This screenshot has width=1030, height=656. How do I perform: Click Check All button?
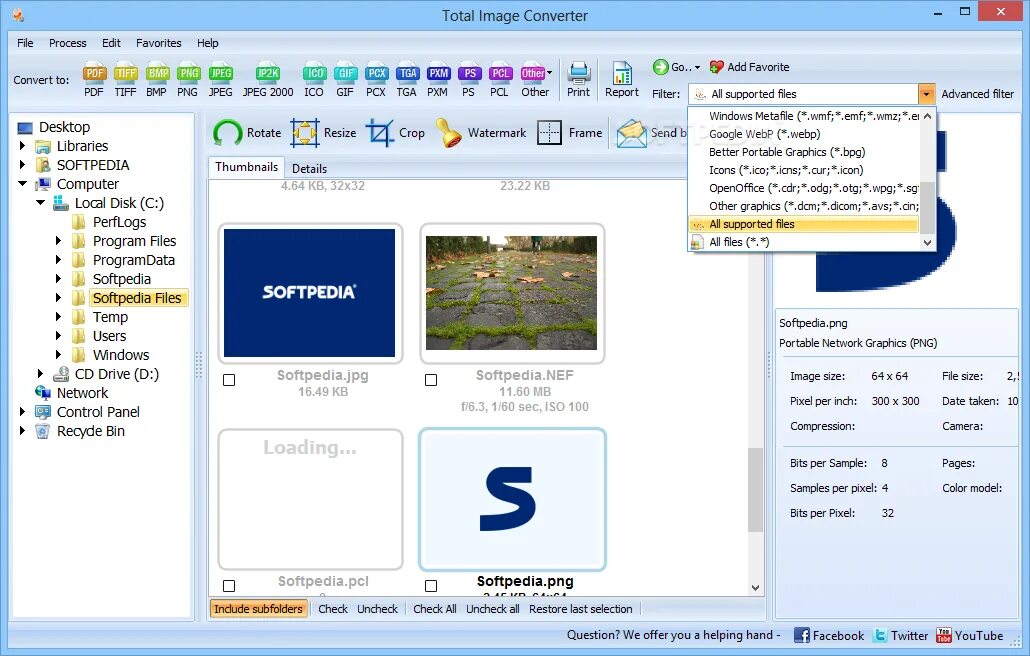pos(434,609)
